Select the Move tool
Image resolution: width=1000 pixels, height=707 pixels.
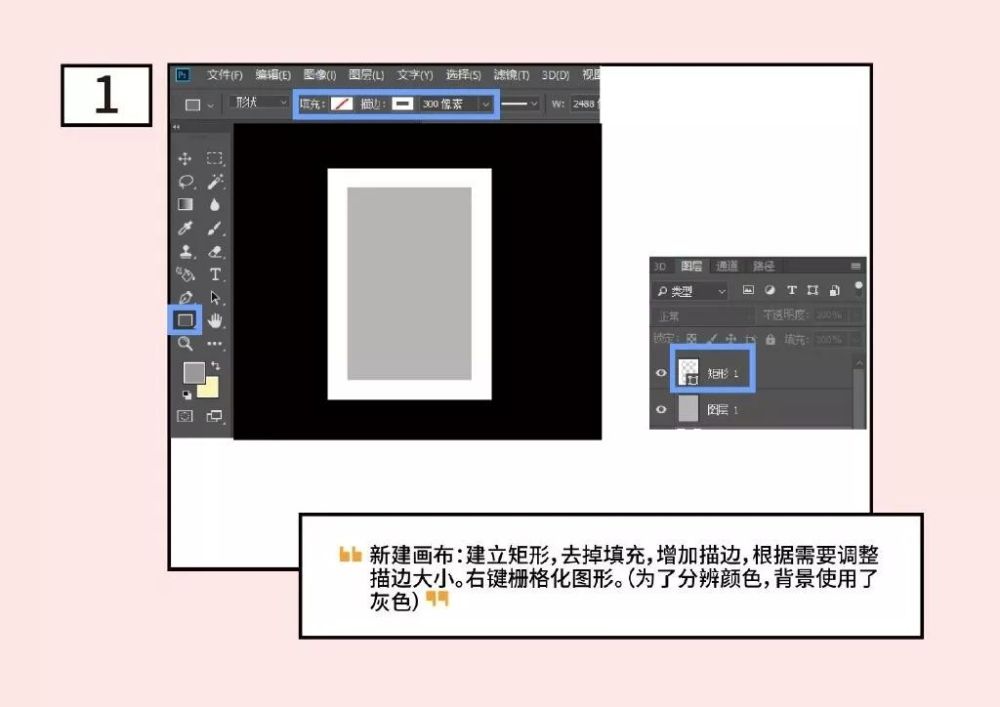[x=185, y=159]
